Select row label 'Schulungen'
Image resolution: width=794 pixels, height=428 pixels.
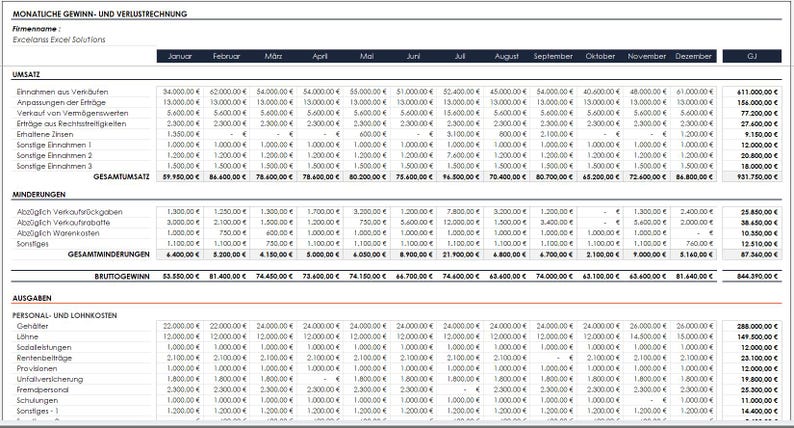coord(37,401)
